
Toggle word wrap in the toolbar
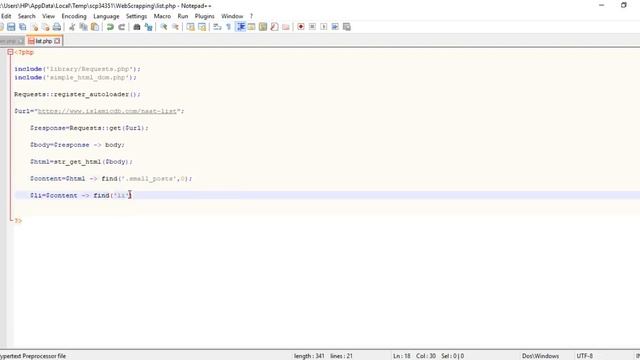217,27
